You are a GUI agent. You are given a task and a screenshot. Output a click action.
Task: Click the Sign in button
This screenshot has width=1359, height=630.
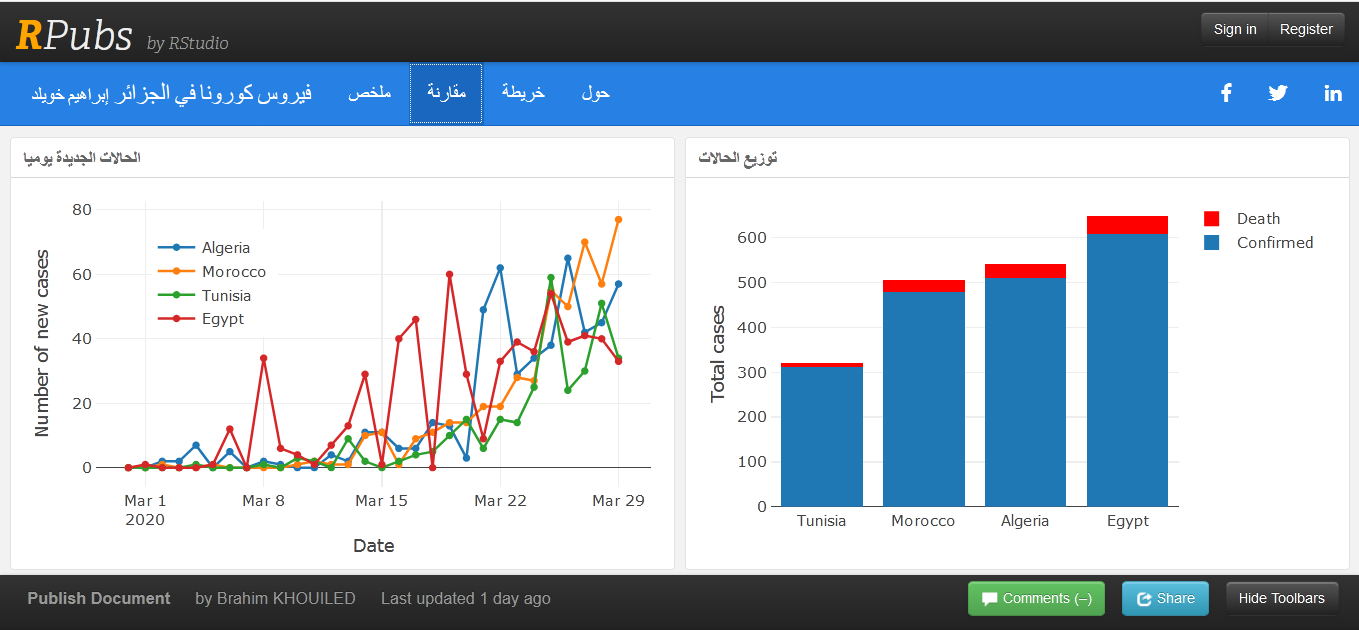click(x=1234, y=29)
